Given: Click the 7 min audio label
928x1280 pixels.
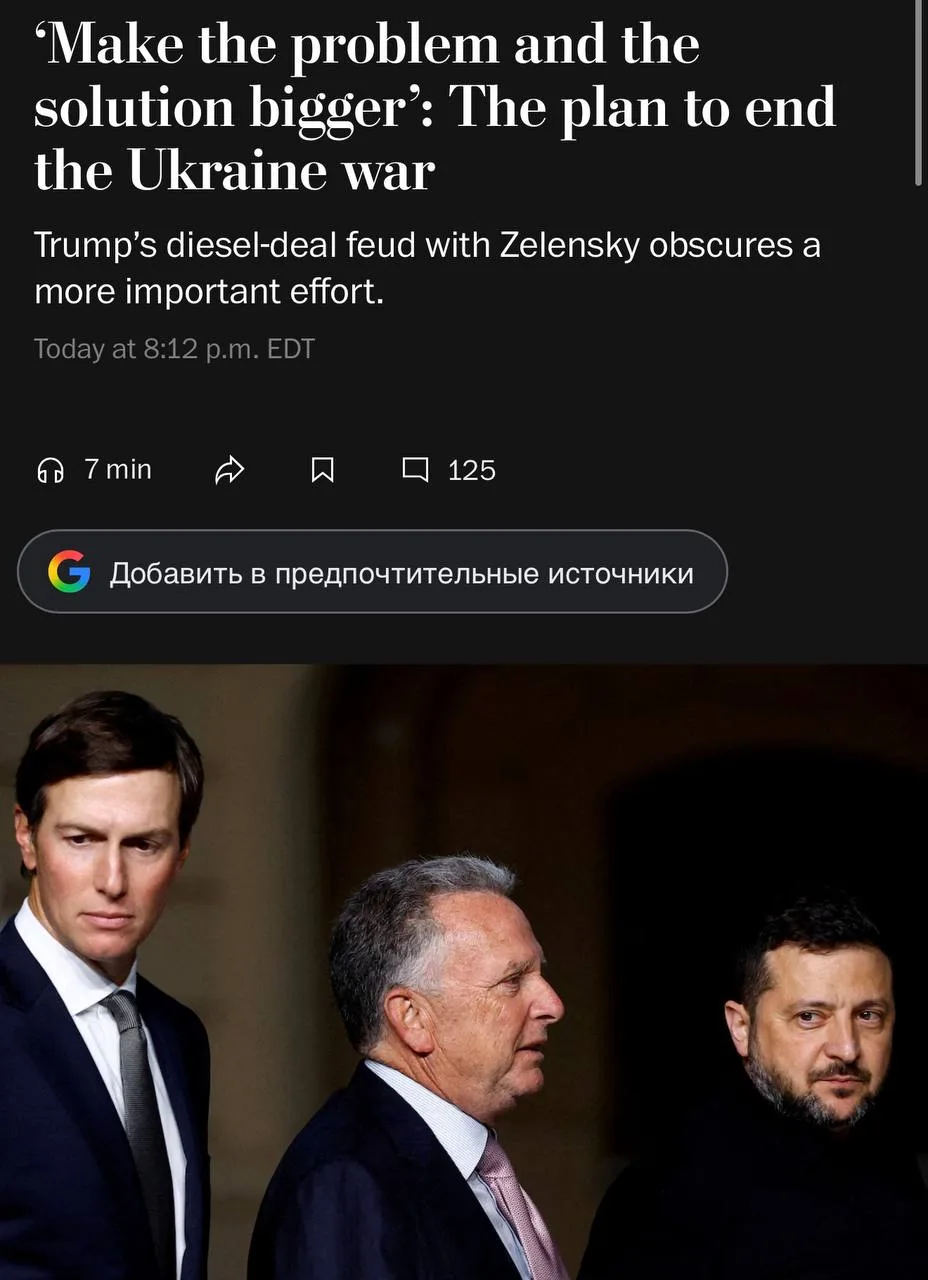Looking at the screenshot, I should [118, 469].
